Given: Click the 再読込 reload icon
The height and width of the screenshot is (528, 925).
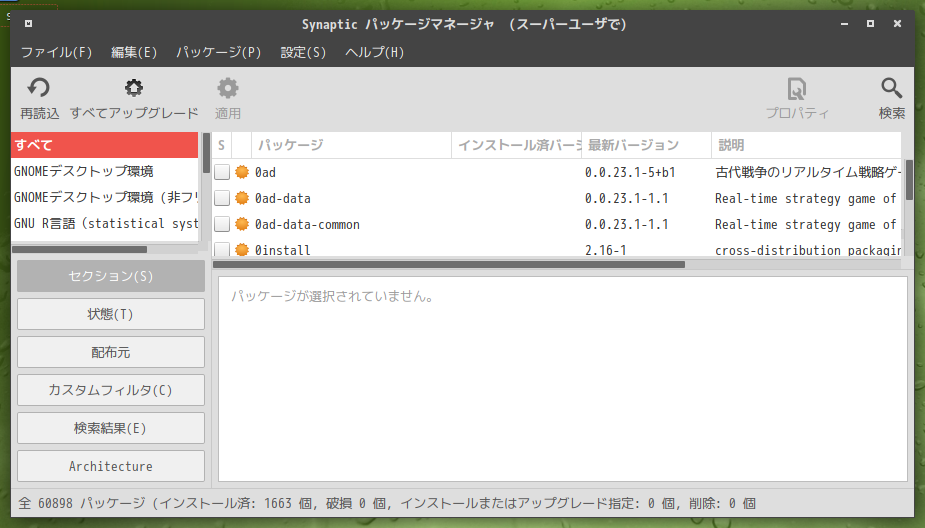Looking at the screenshot, I should (39, 88).
